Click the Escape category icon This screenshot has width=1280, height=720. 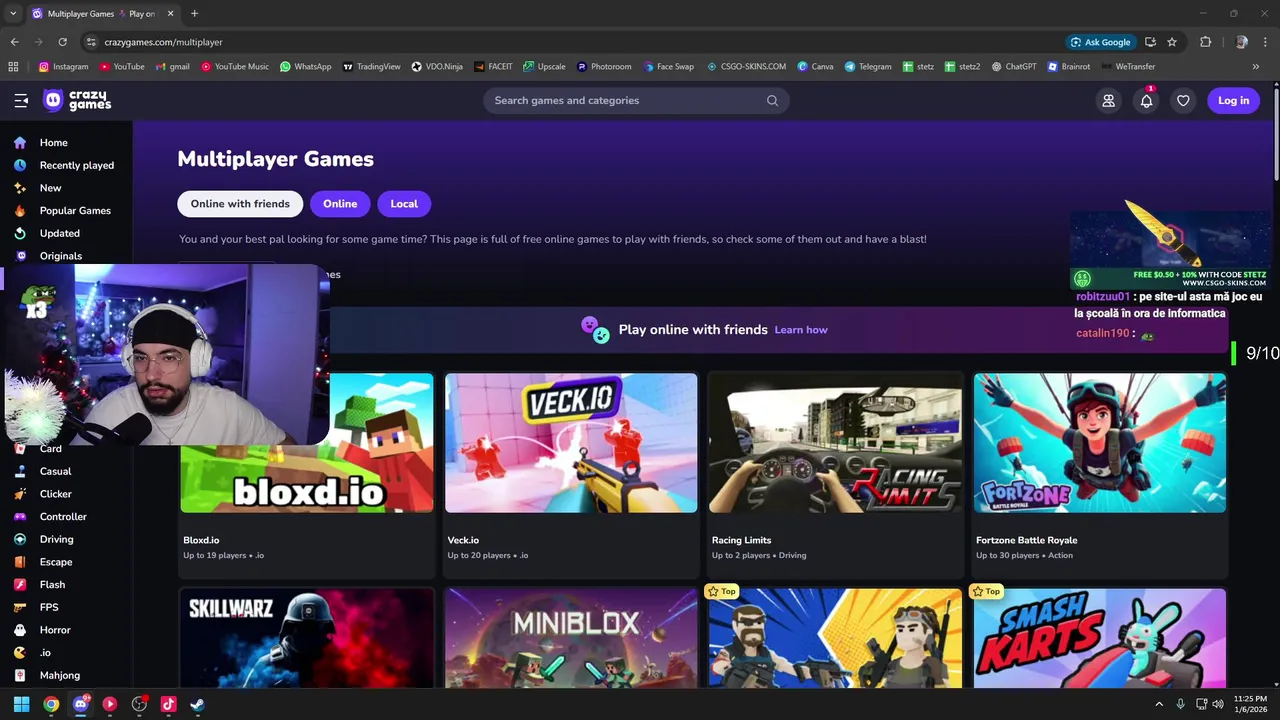click(20, 562)
